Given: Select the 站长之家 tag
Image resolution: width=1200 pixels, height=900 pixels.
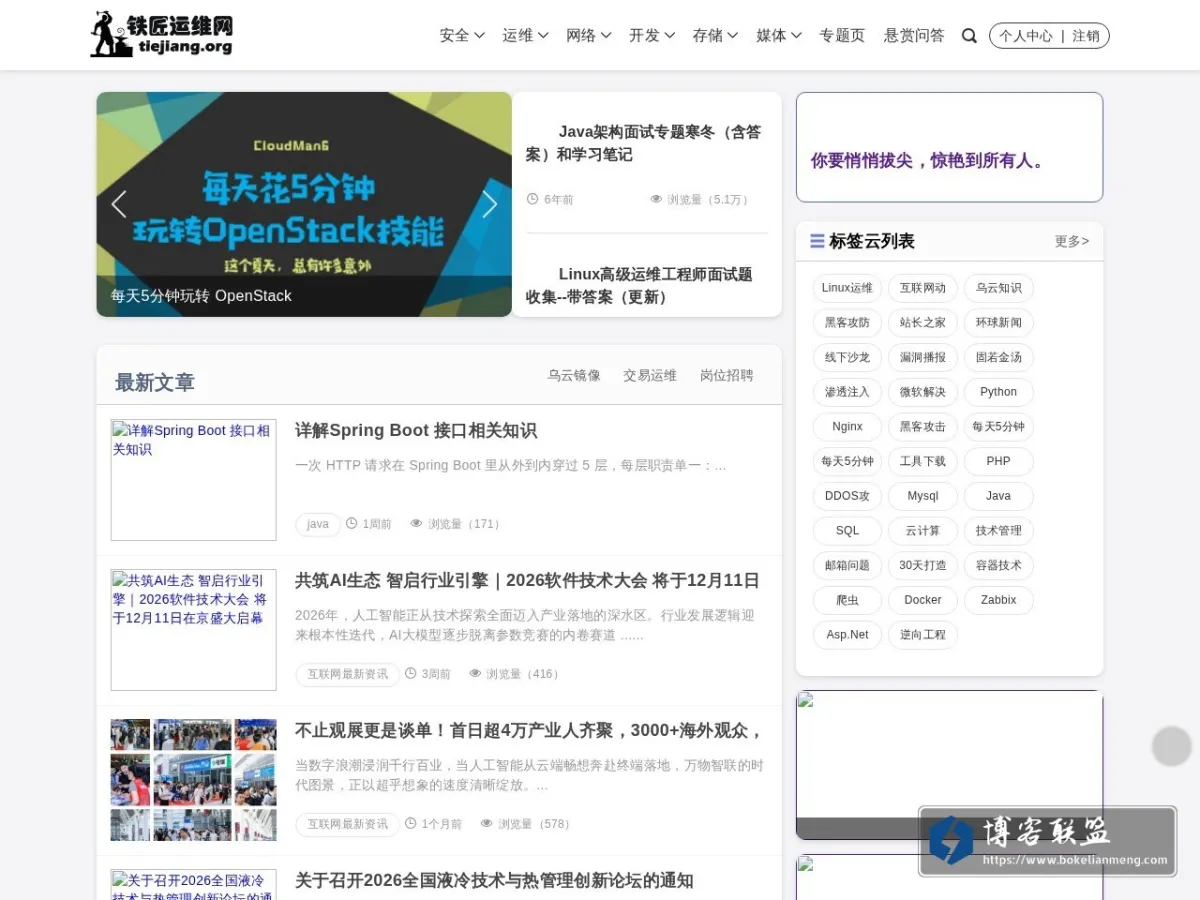Looking at the screenshot, I should pos(922,322).
